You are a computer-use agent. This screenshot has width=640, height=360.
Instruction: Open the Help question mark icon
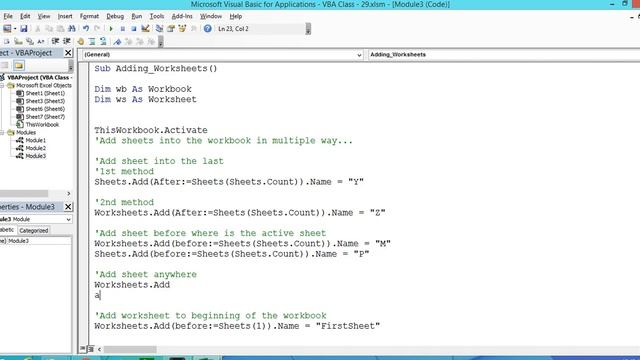[x=207, y=29]
